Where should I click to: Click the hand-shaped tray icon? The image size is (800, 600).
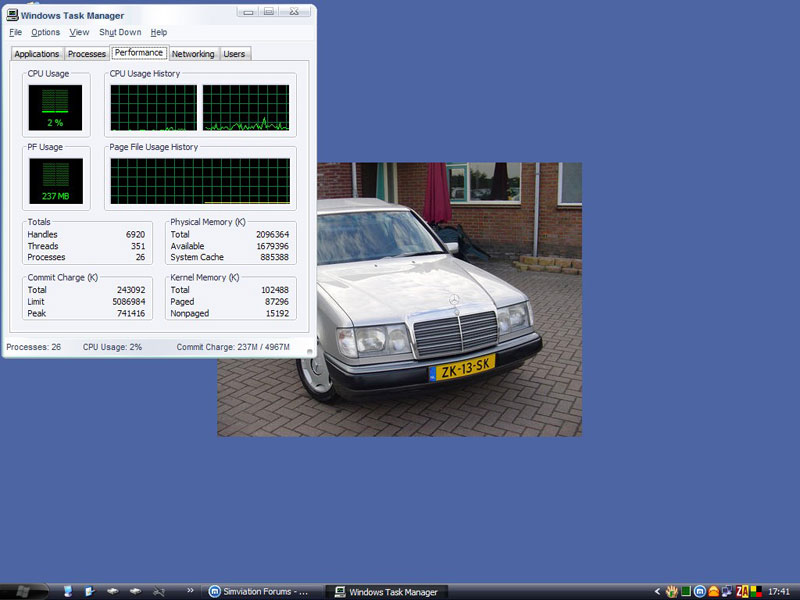point(672,591)
